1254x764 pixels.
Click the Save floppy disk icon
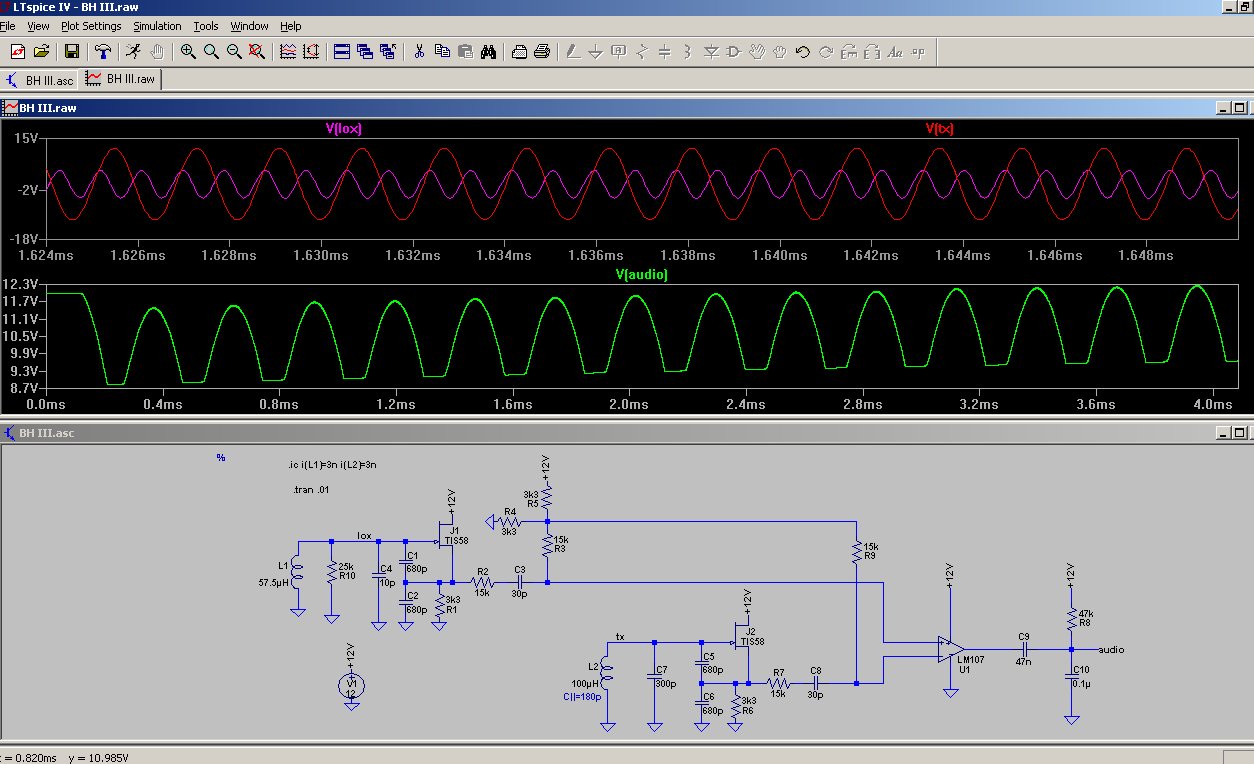point(71,51)
